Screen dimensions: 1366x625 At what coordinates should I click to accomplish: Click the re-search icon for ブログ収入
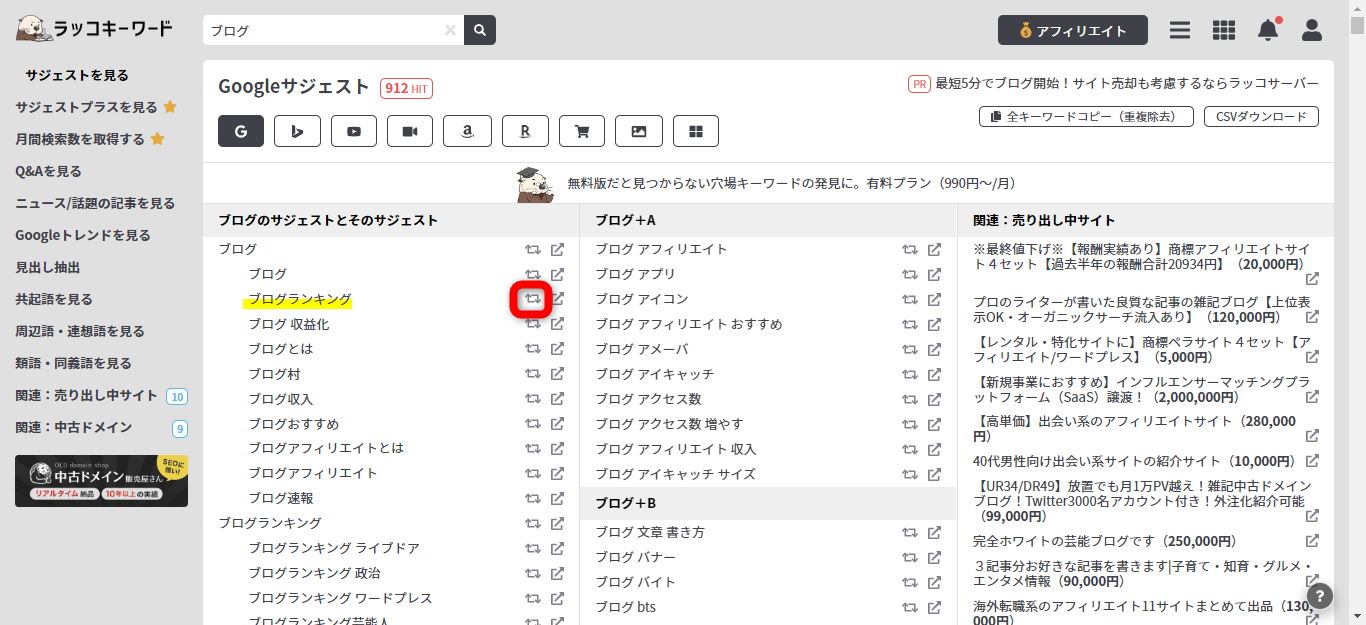[533, 399]
